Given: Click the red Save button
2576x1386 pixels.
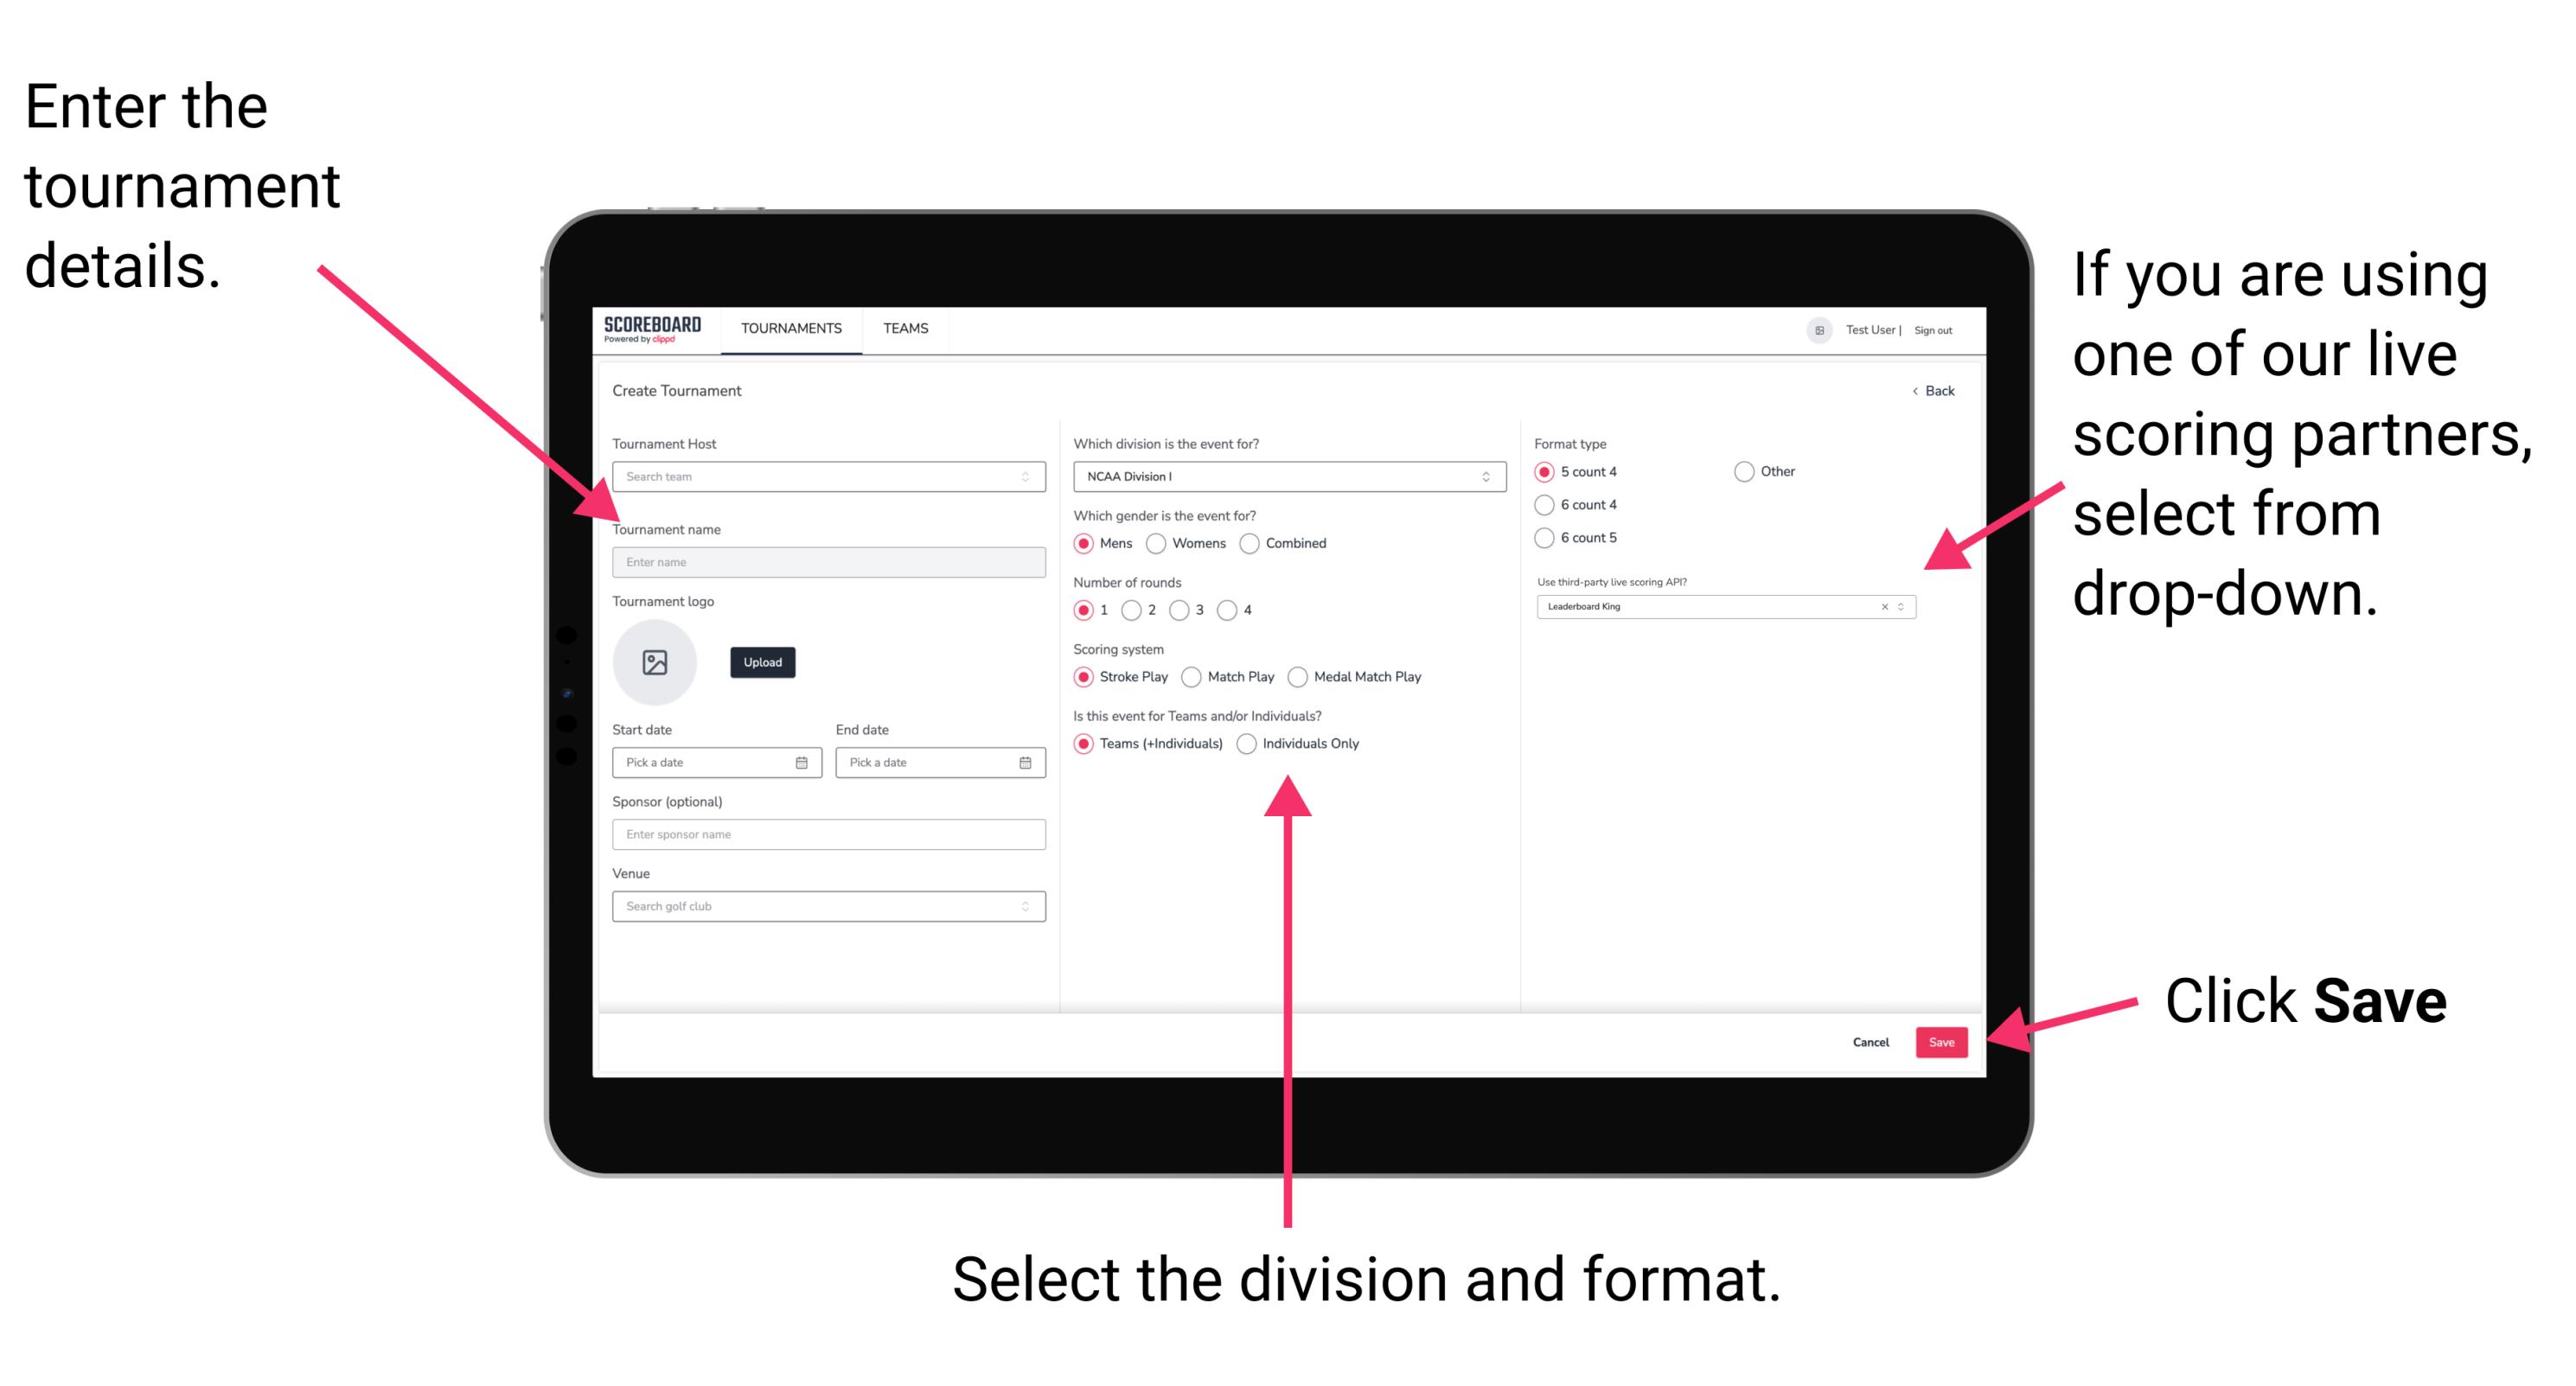Looking at the screenshot, I should click(x=1946, y=1043).
